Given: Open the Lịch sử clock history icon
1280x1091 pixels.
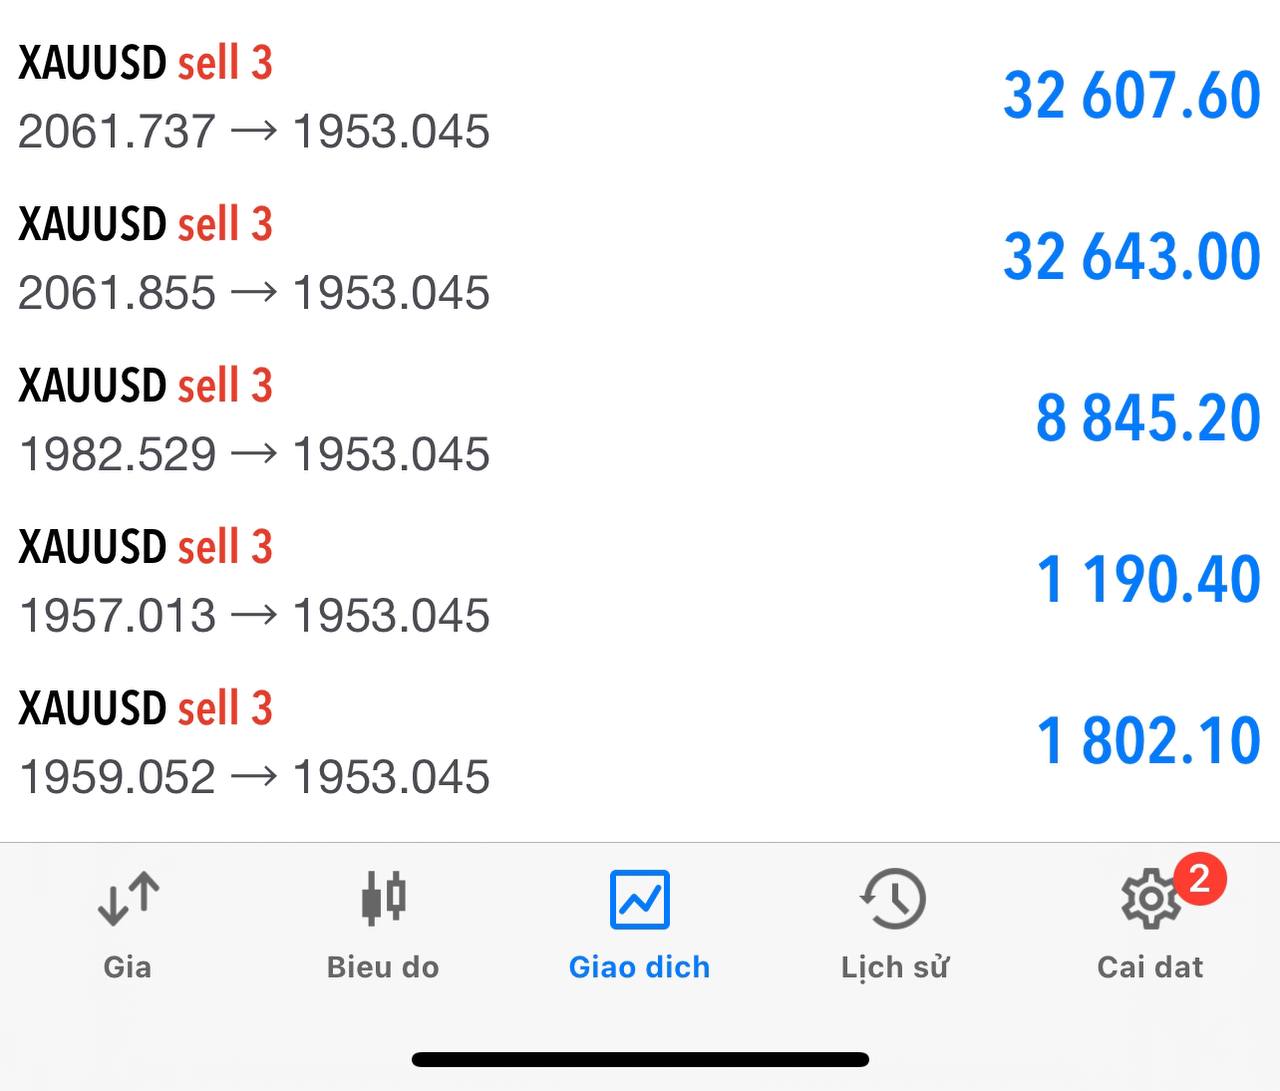Looking at the screenshot, I should click(x=893, y=898).
